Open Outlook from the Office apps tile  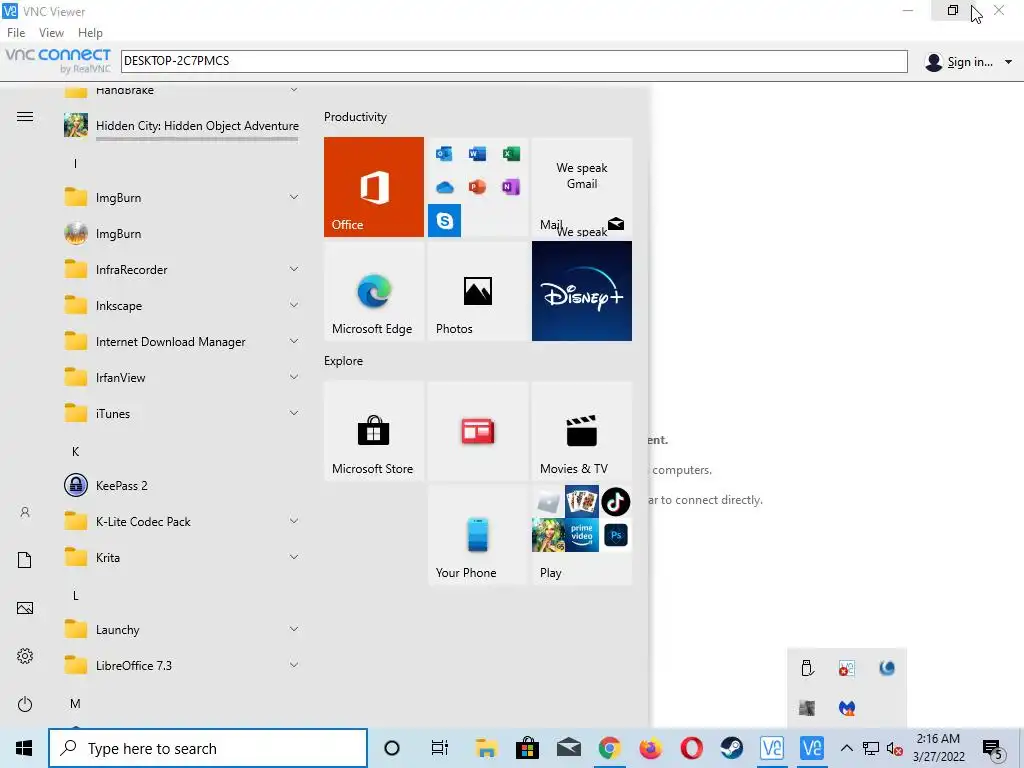tap(444, 154)
